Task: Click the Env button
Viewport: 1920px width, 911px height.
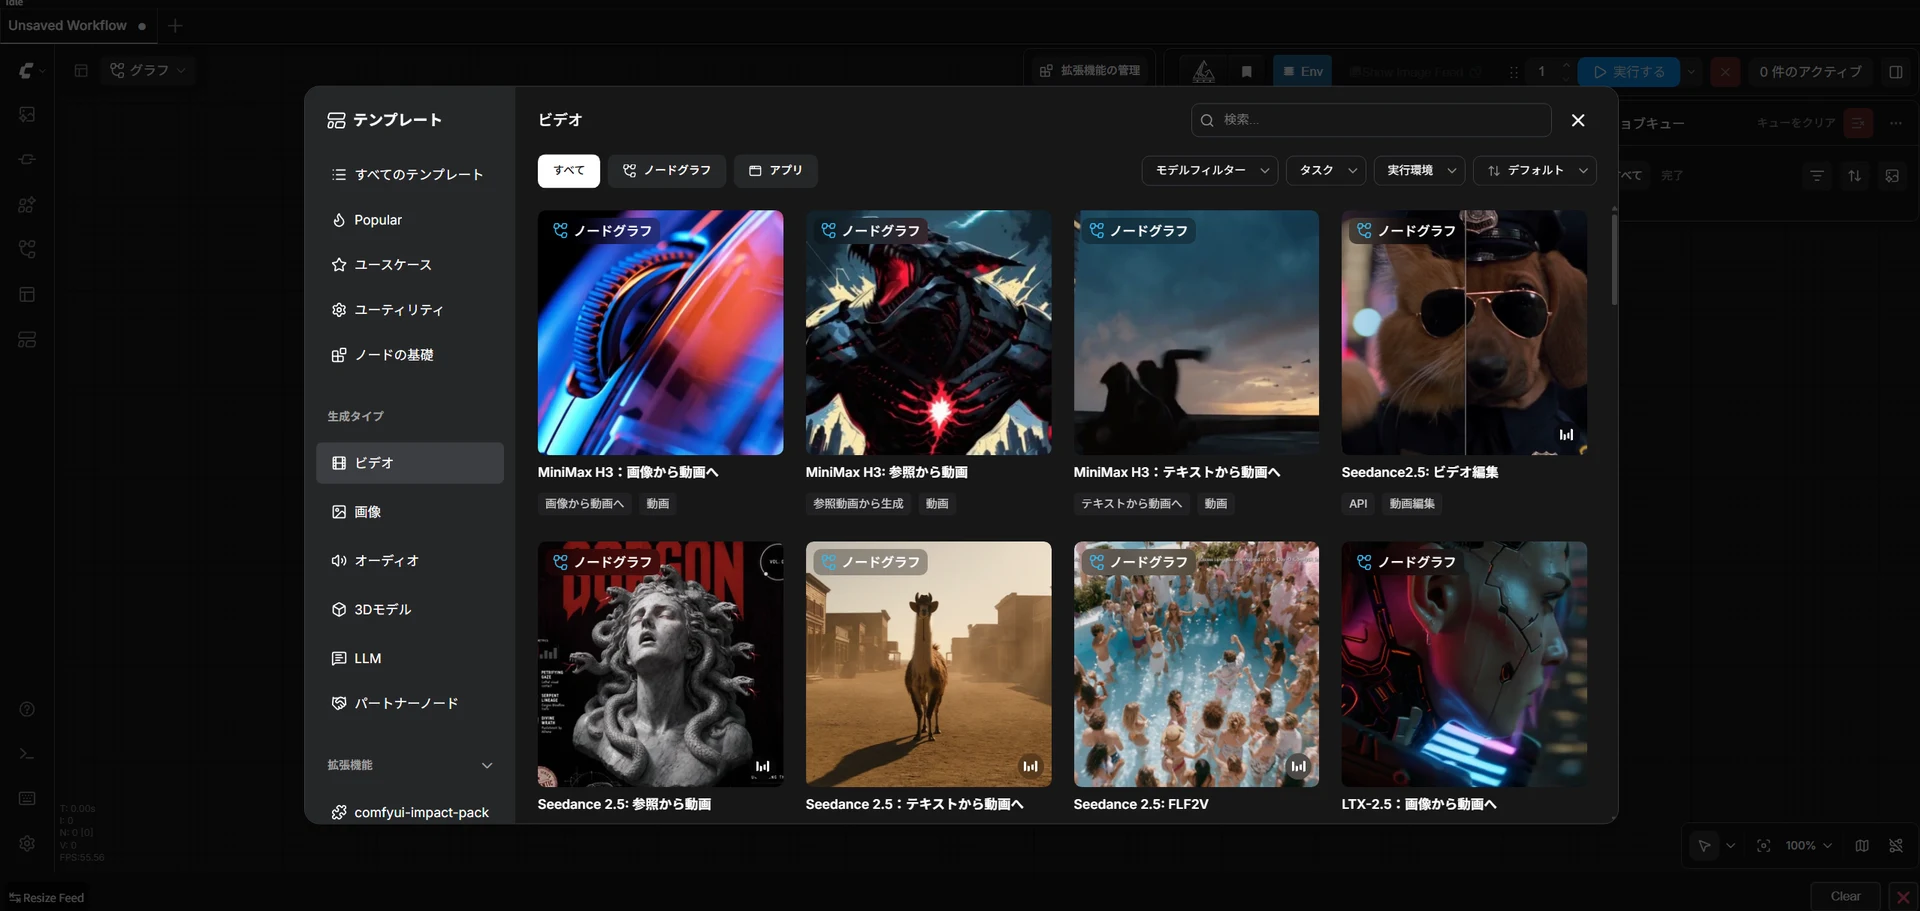Action: point(1303,72)
